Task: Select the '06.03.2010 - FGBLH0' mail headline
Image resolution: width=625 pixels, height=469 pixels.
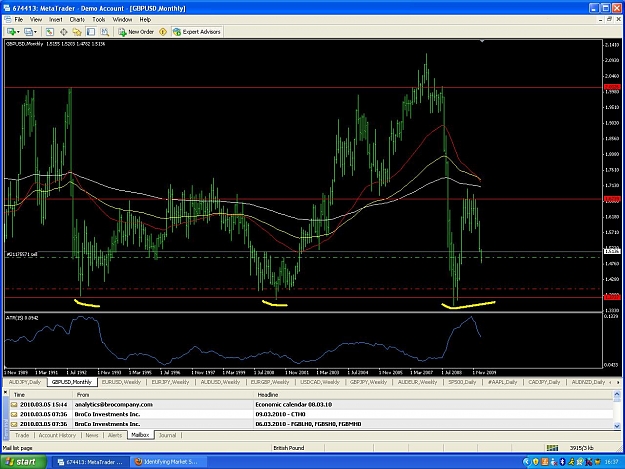Action: click(x=308, y=424)
